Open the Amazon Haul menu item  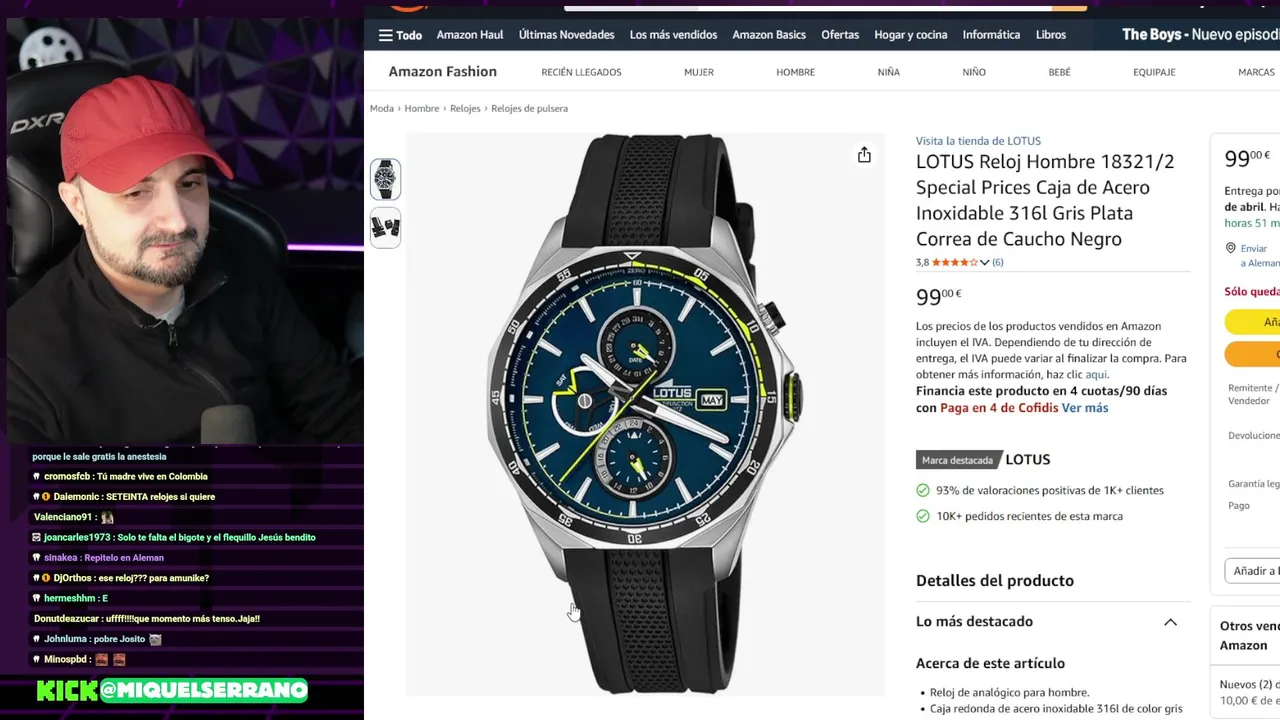pyautogui.click(x=470, y=35)
